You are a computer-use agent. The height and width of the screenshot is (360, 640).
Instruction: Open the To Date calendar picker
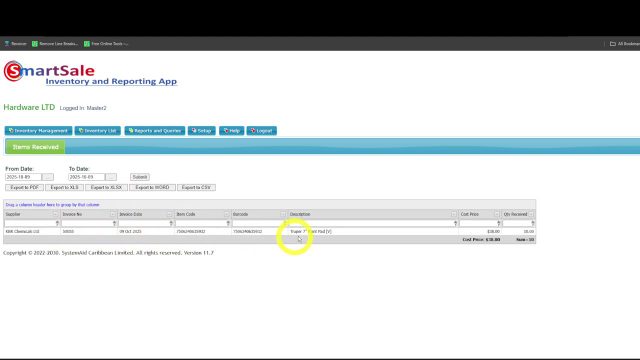tap(111, 177)
